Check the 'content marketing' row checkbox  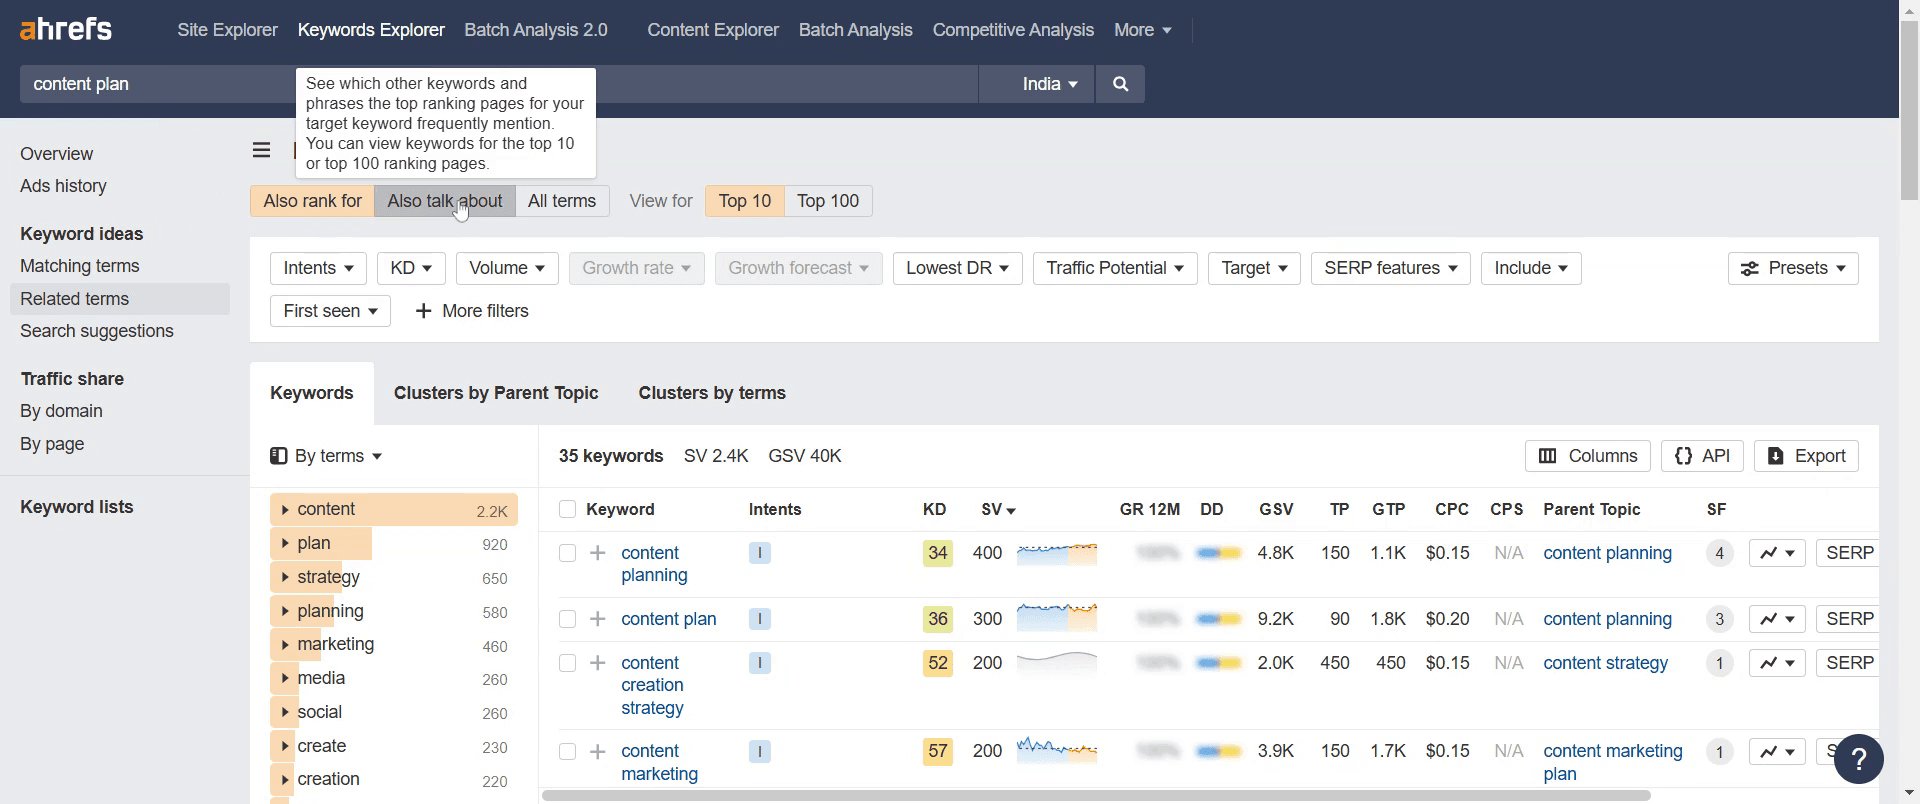pyautogui.click(x=568, y=751)
